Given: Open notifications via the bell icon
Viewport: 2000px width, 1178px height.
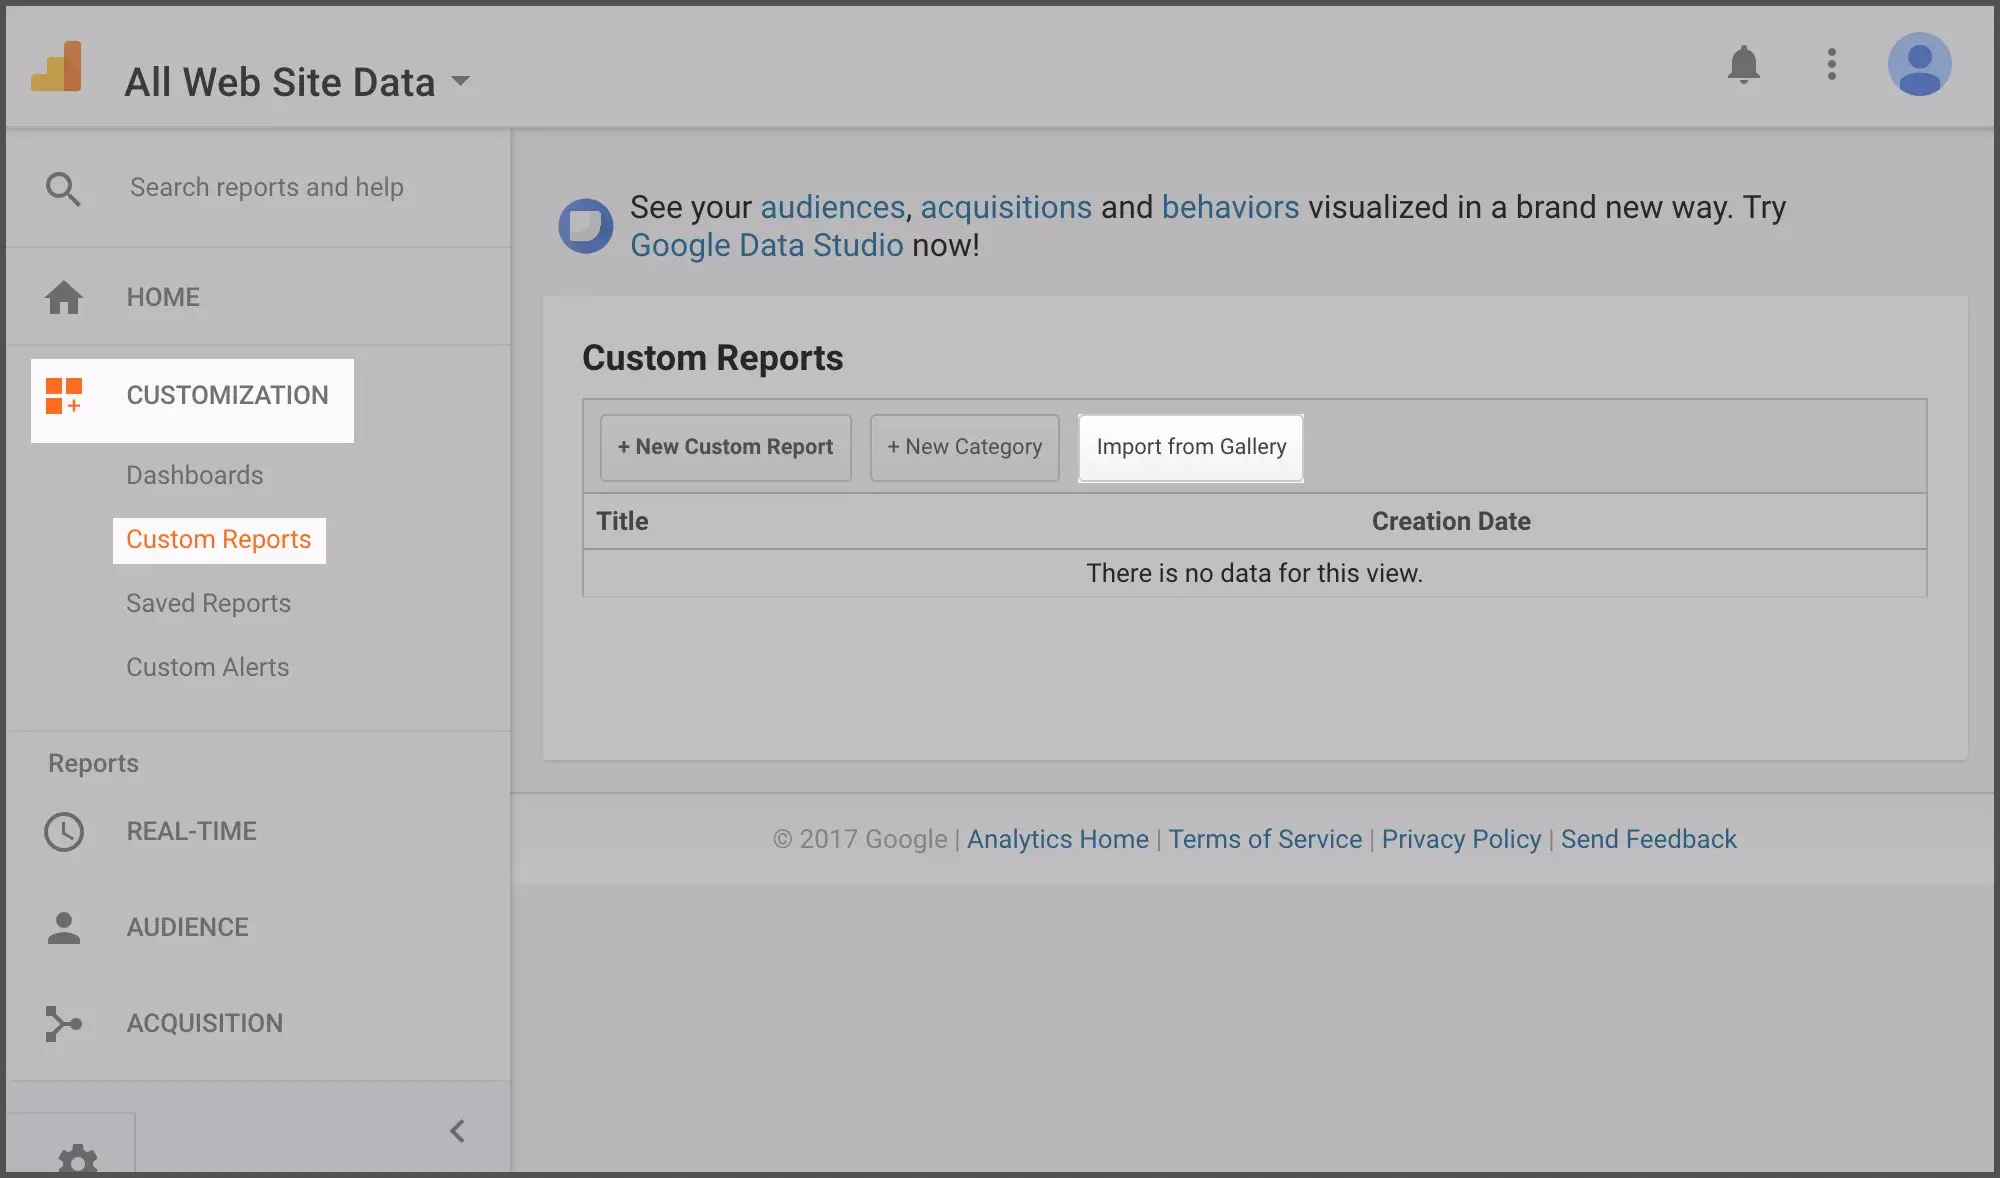Looking at the screenshot, I should [1743, 64].
